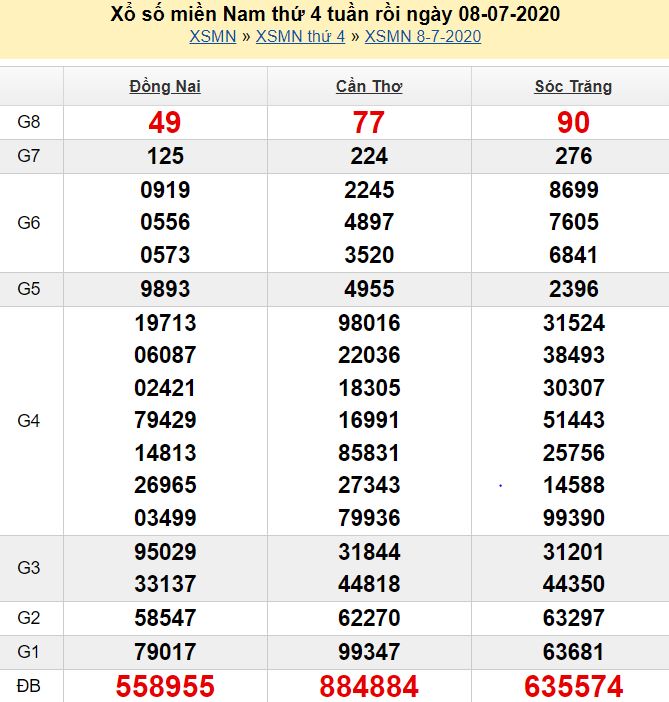Select G6 number 8699
The image size is (669, 702).
(x=574, y=190)
